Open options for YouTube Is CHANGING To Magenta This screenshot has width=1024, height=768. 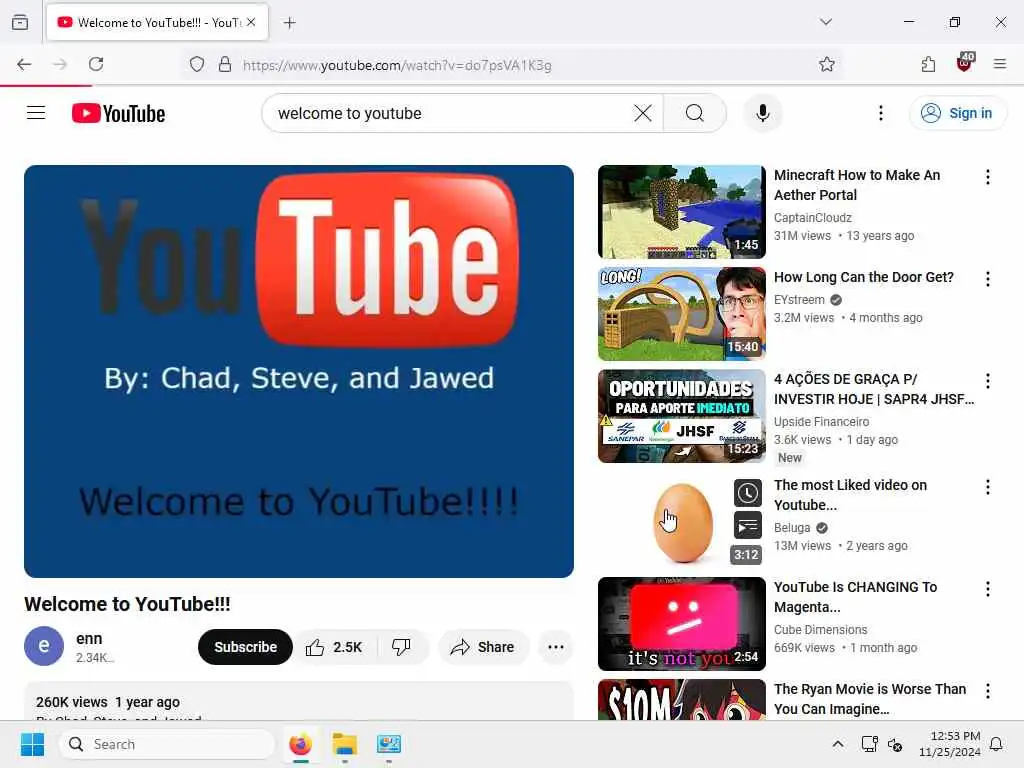pyautogui.click(x=987, y=589)
